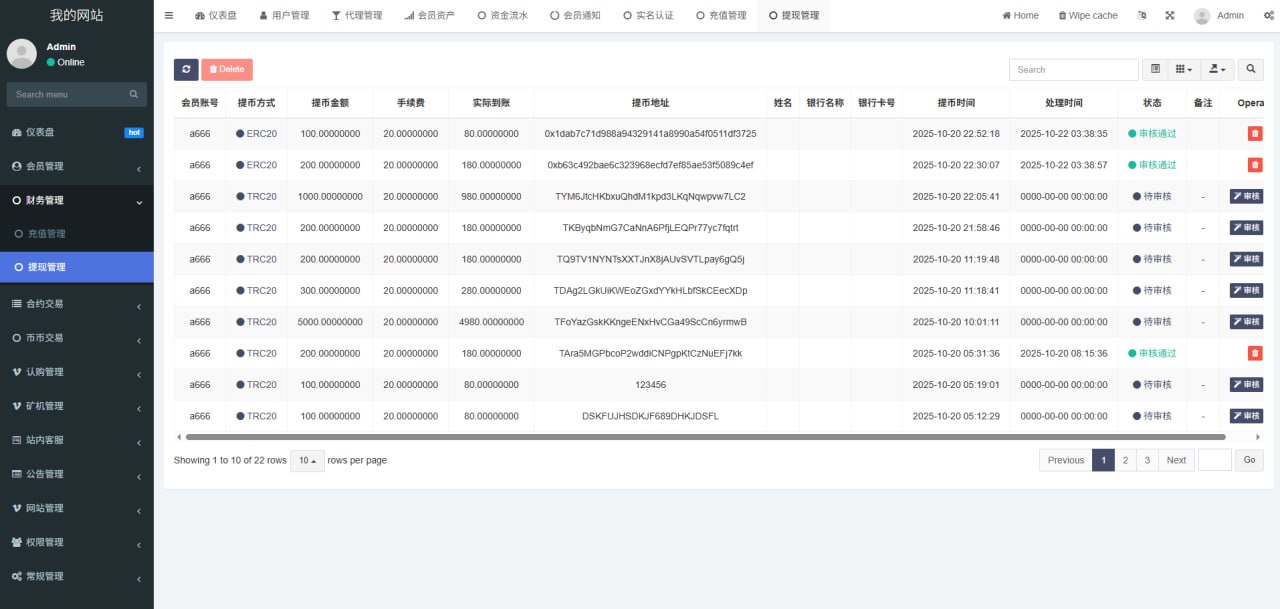This screenshot has height=609, width=1280.
Task: Open the export data dropdown
Action: [1216, 69]
